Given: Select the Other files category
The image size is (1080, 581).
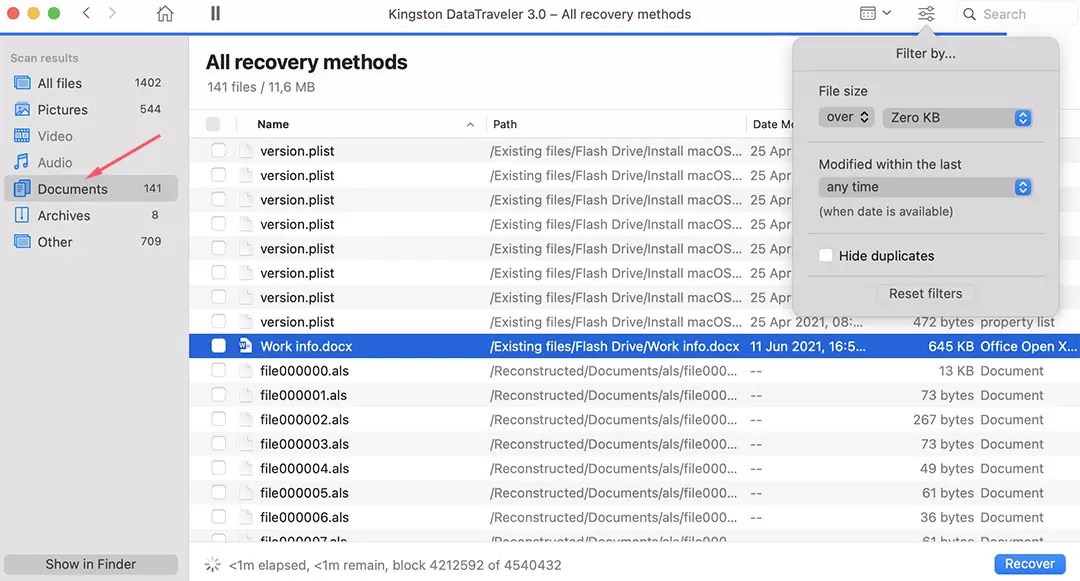Looking at the screenshot, I should point(55,241).
